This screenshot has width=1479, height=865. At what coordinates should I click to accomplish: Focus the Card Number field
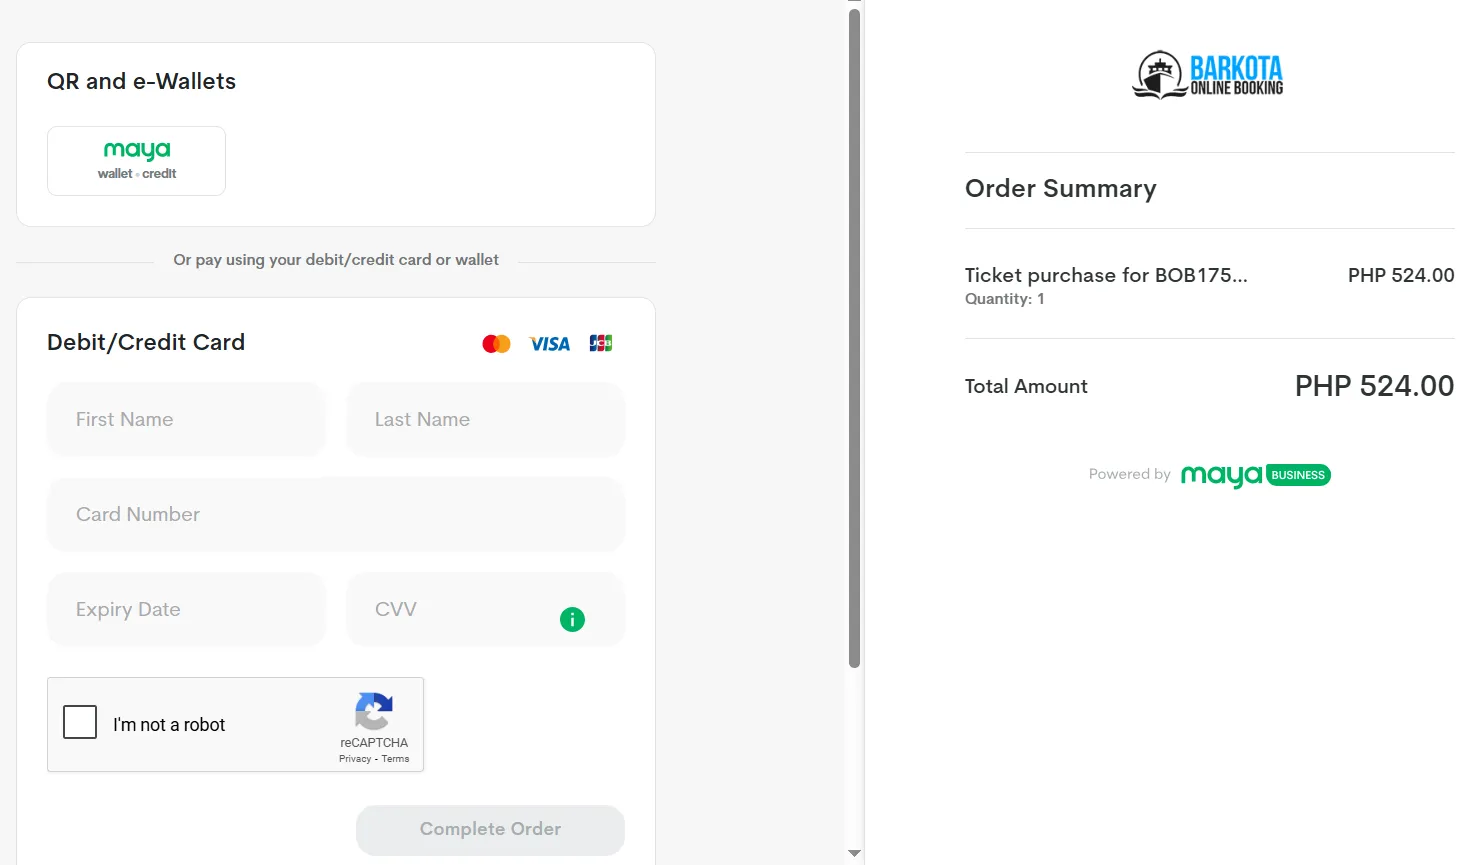coord(336,514)
